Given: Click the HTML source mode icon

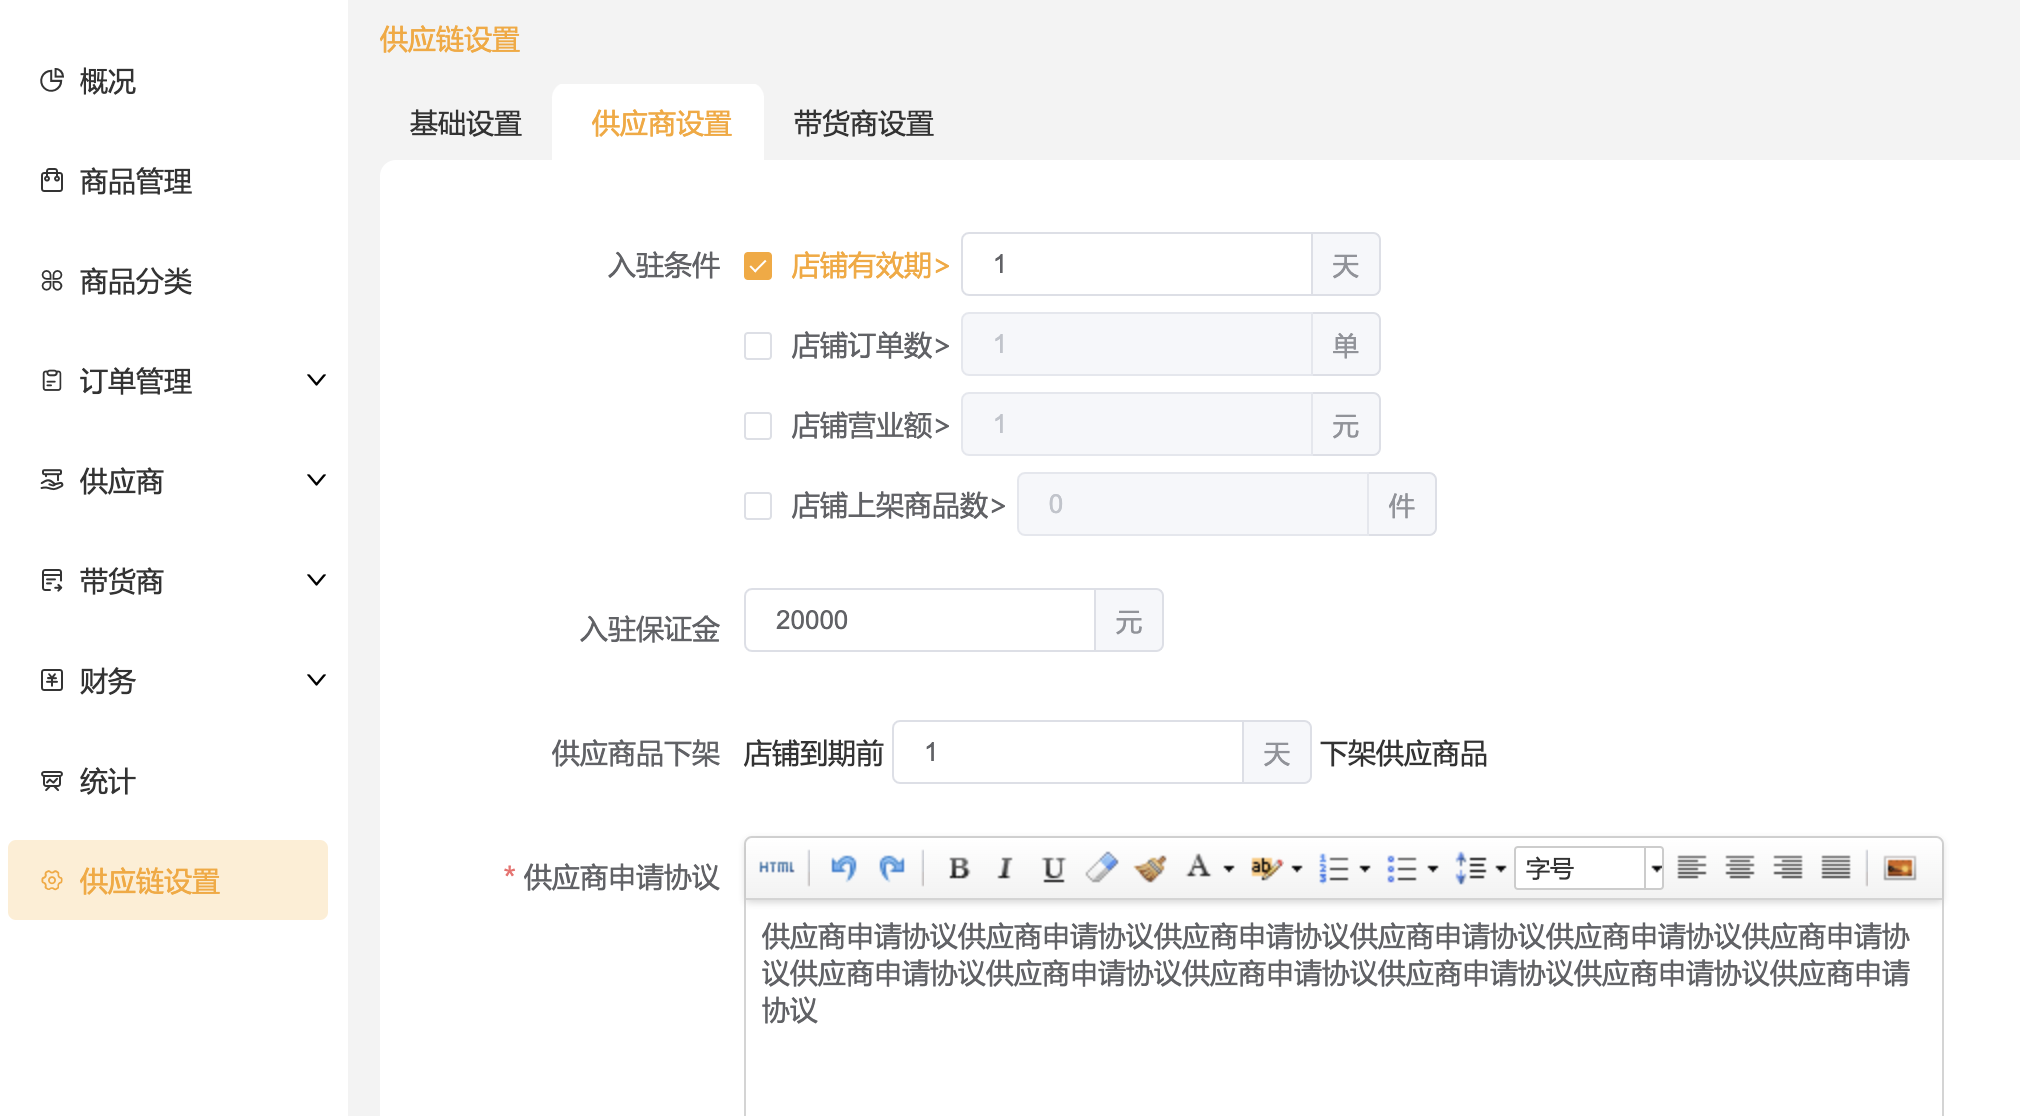Looking at the screenshot, I should point(776,867).
